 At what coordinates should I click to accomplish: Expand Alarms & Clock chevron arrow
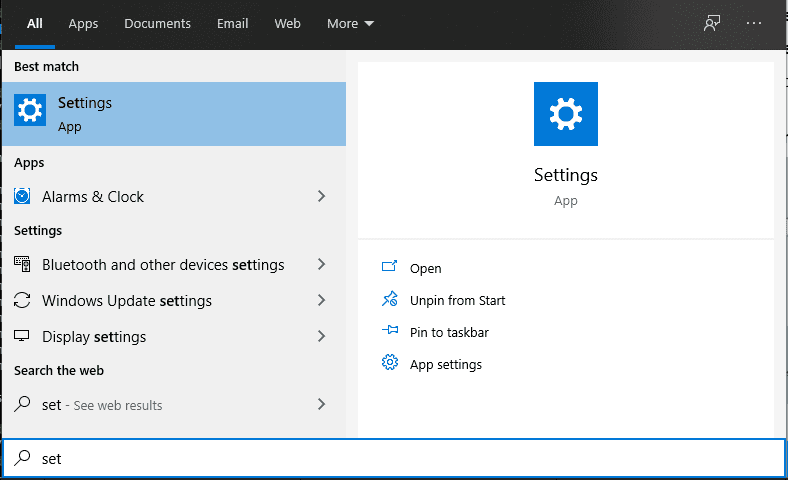point(322,196)
